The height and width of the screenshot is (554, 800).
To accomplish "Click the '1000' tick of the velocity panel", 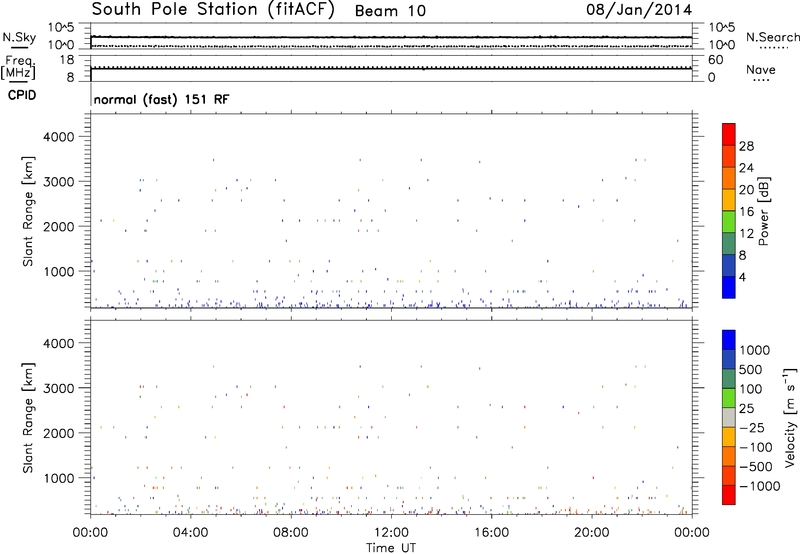I will click(x=59, y=478).
